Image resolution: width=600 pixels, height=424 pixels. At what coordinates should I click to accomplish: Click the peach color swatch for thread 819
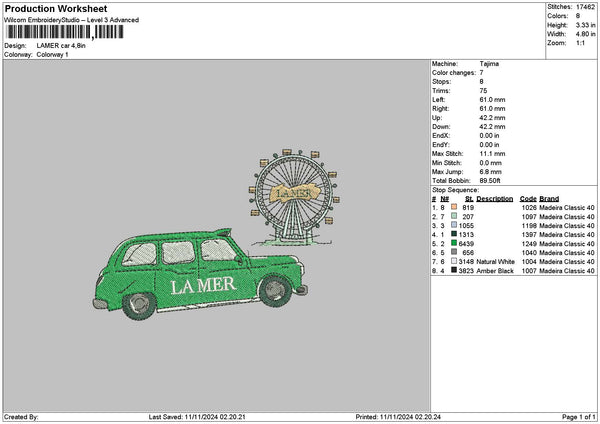(x=454, y=207)
